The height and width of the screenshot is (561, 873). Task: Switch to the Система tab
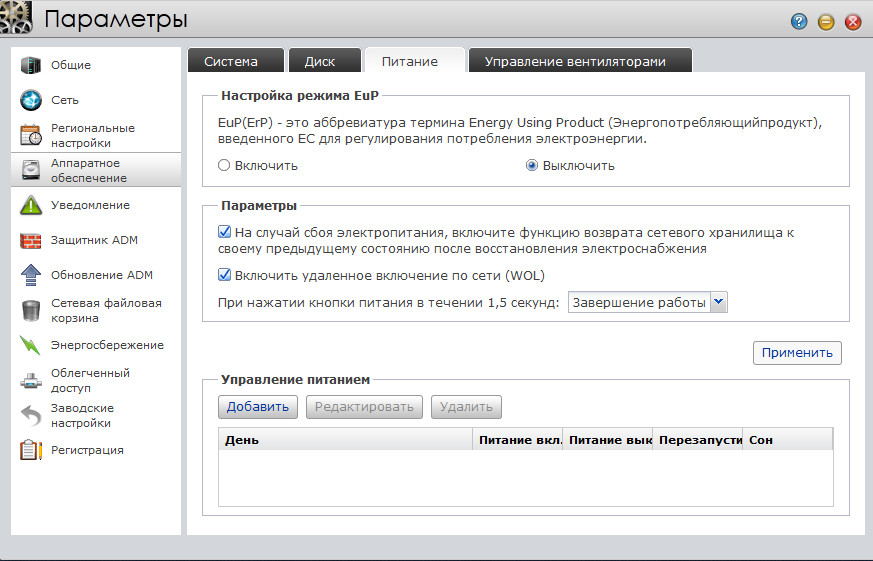pyautogui.click(x=231, y=61)
